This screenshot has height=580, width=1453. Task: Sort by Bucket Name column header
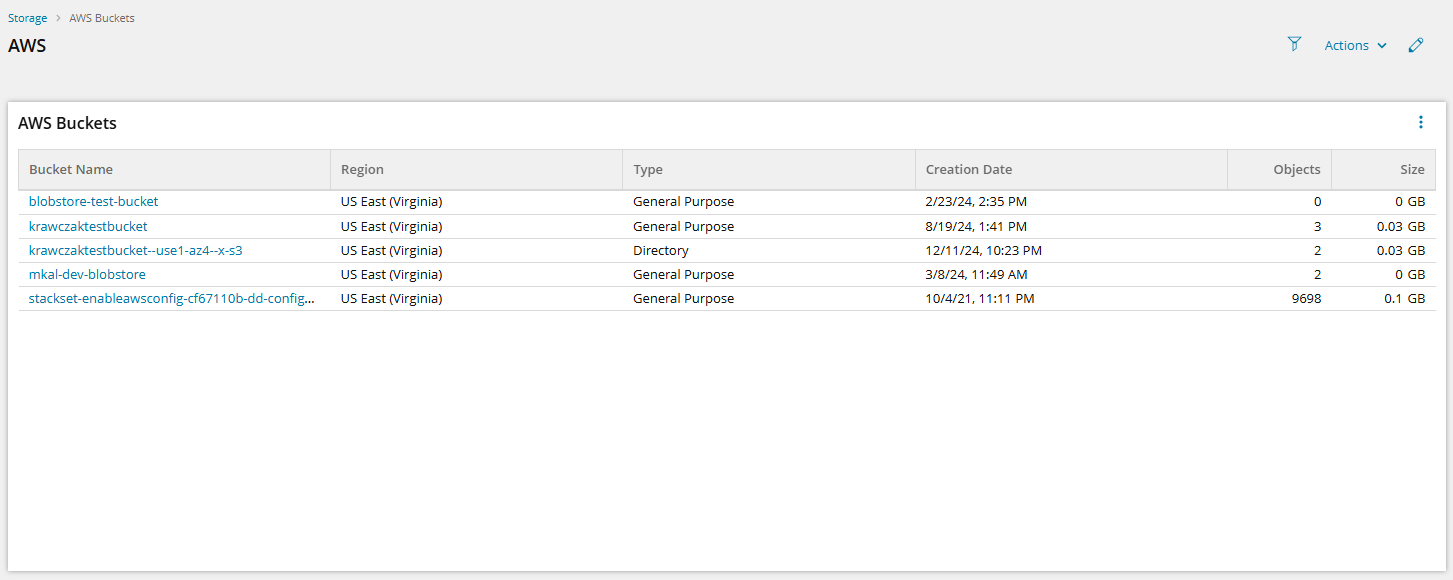(x=71, y=170)
